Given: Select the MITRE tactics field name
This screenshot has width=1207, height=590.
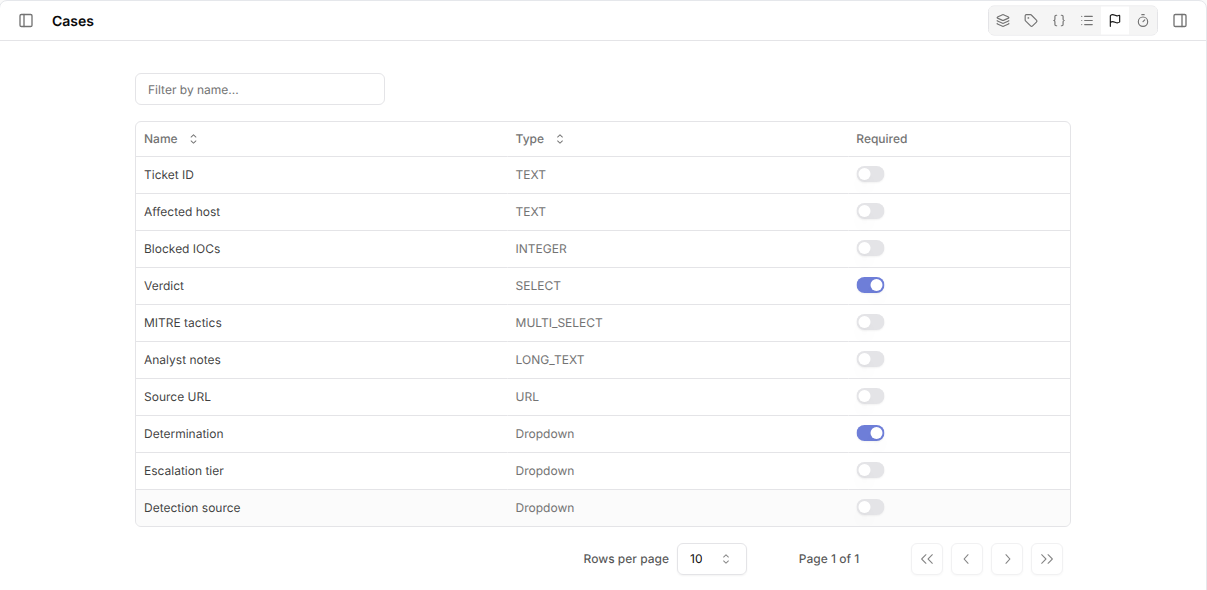Looking at the screenshot, I should (183, 323).
